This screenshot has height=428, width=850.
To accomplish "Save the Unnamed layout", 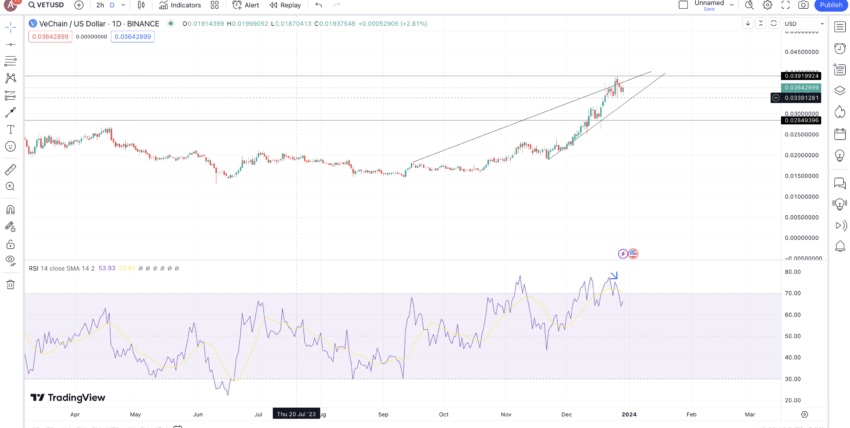I will point(709,9).
